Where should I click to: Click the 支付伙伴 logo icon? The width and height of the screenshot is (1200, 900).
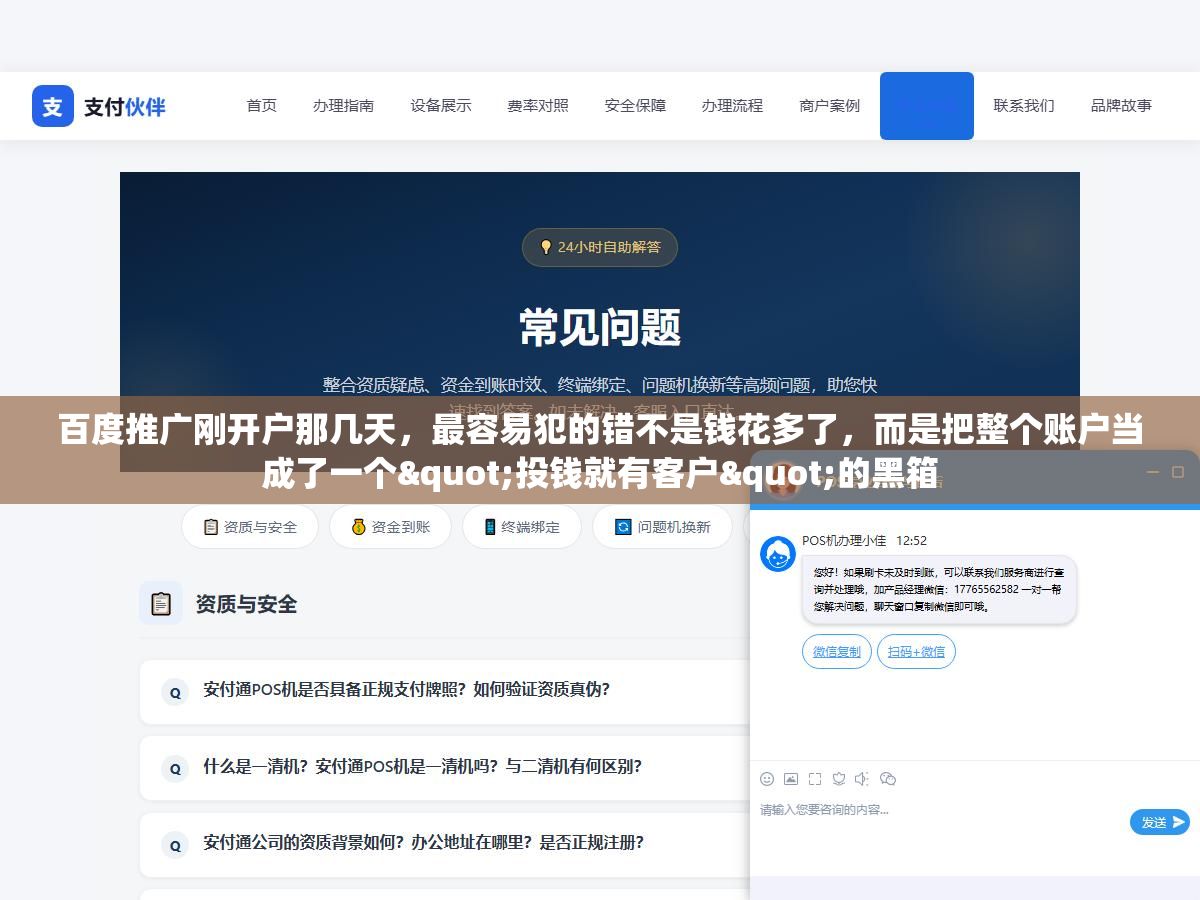(53, 106)
